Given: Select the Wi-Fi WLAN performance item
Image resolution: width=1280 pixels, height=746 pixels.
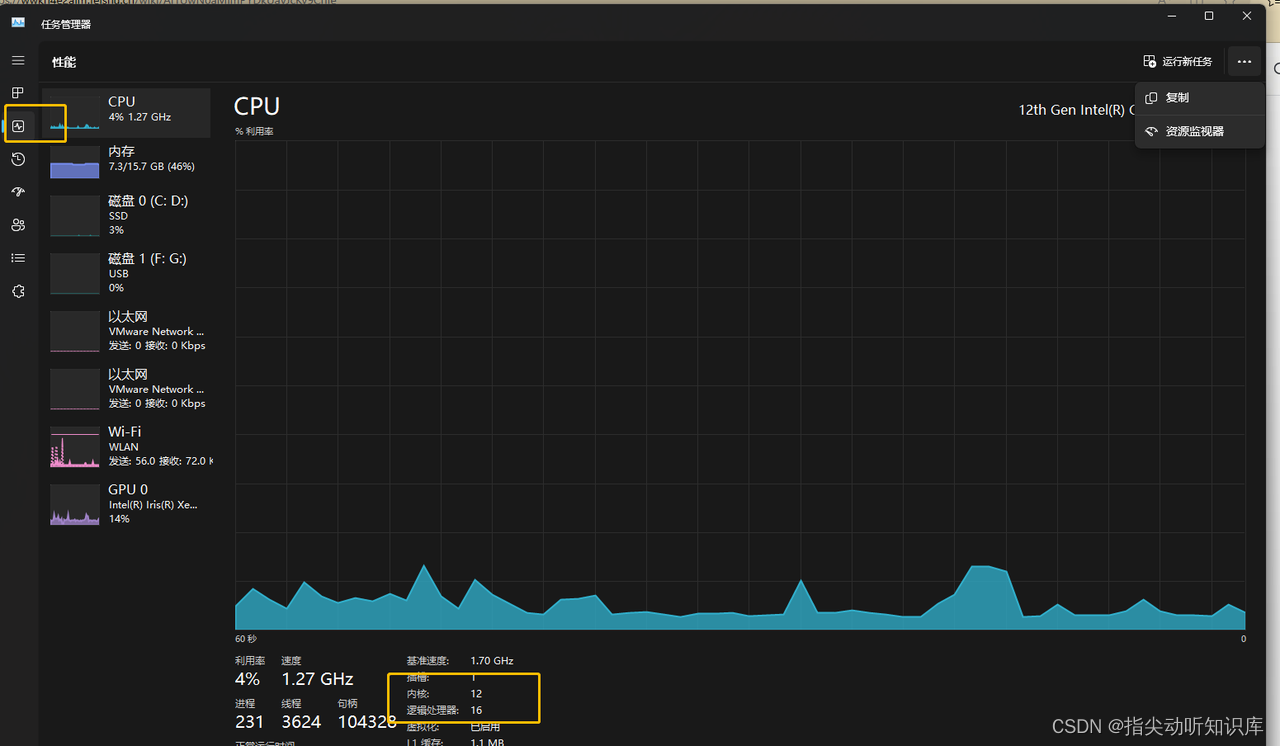Looking at the screenshot, I should [127, 446].
